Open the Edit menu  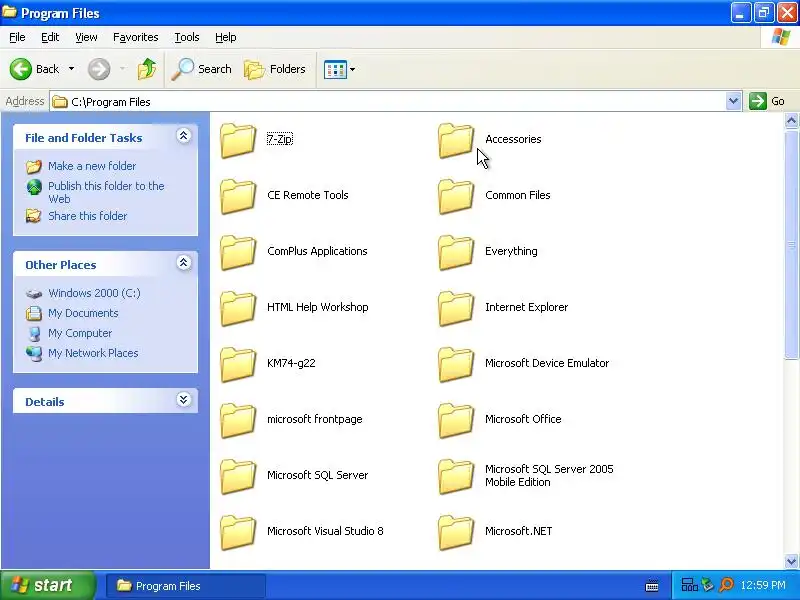[x=50, y=37]
